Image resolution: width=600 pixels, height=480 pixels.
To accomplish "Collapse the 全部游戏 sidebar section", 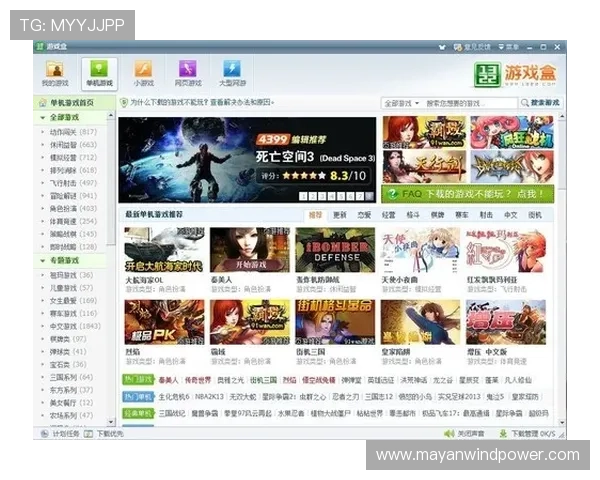I will pos(42,118).
